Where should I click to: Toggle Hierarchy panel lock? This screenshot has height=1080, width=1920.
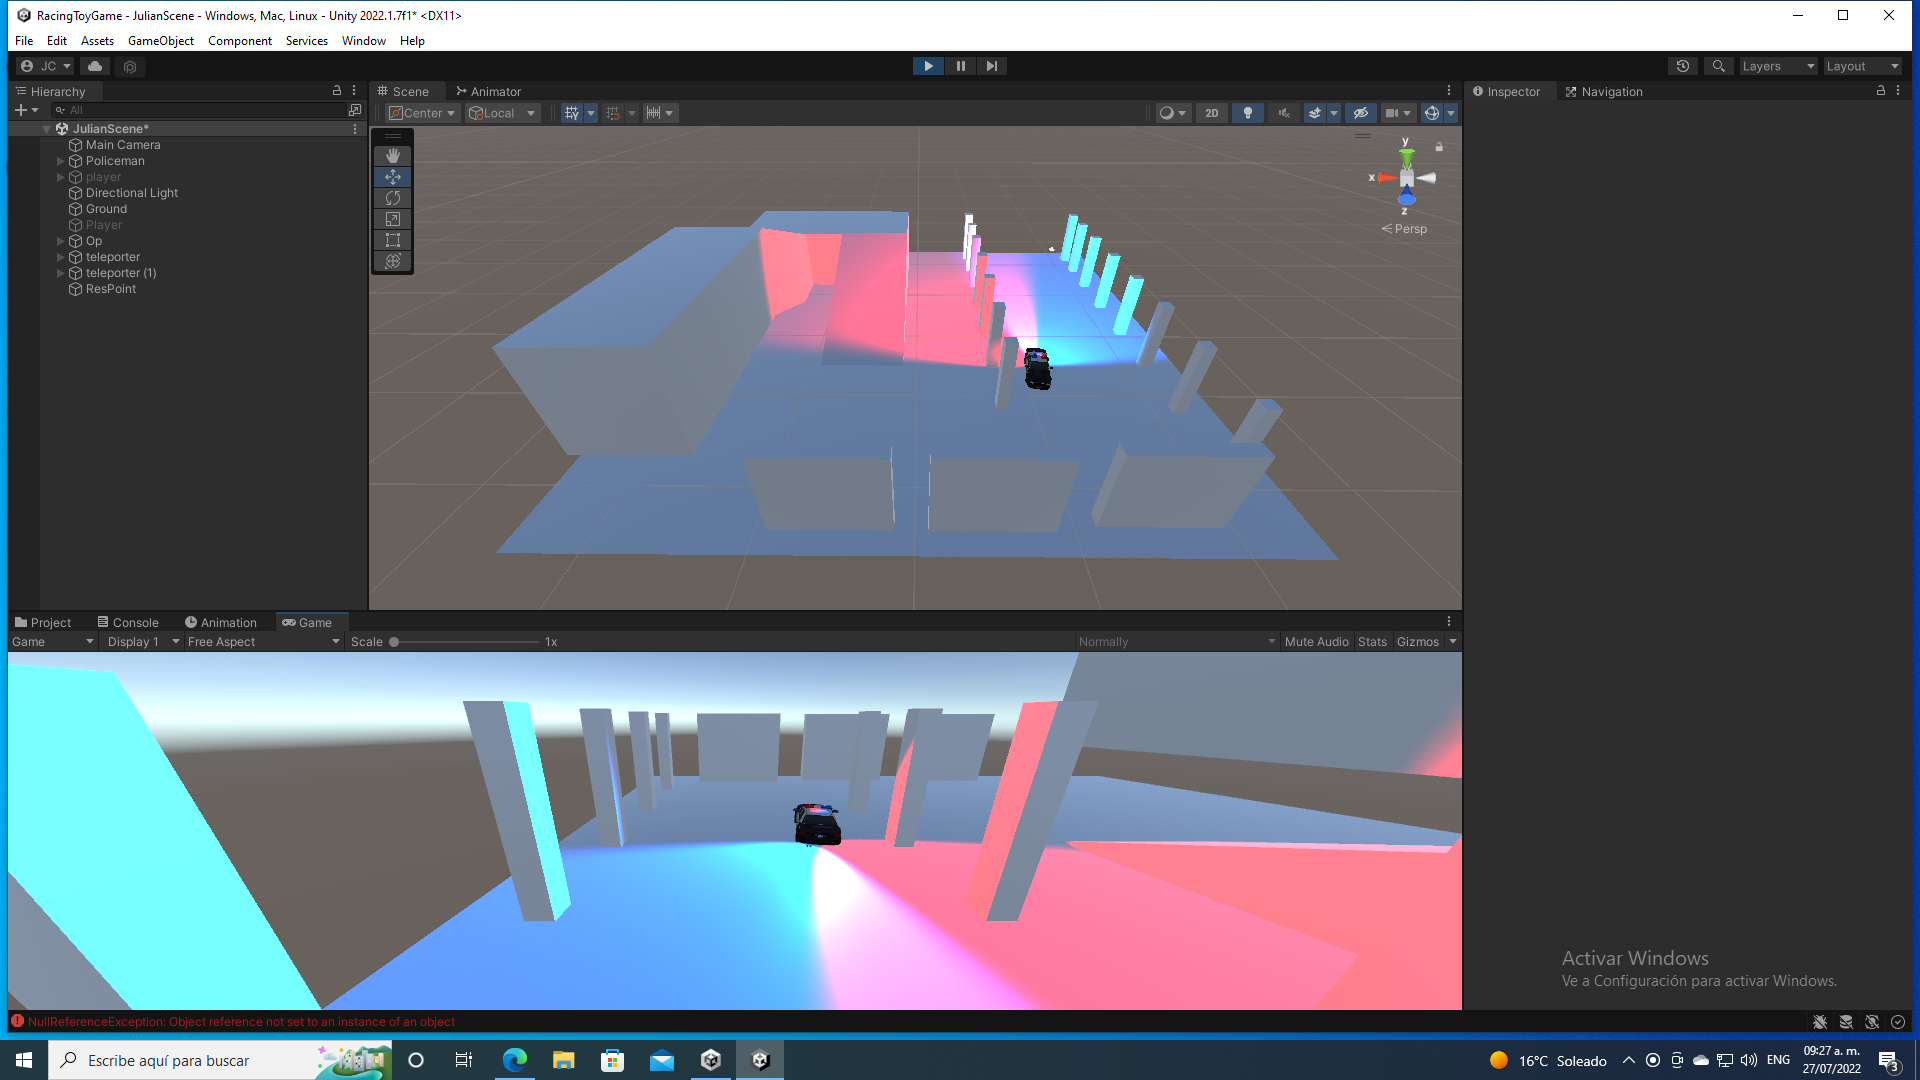(x=337, y=90)
